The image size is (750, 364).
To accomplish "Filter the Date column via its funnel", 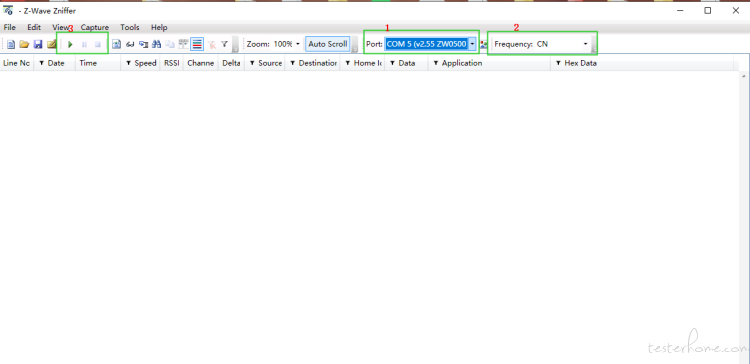I will (41, 63).
